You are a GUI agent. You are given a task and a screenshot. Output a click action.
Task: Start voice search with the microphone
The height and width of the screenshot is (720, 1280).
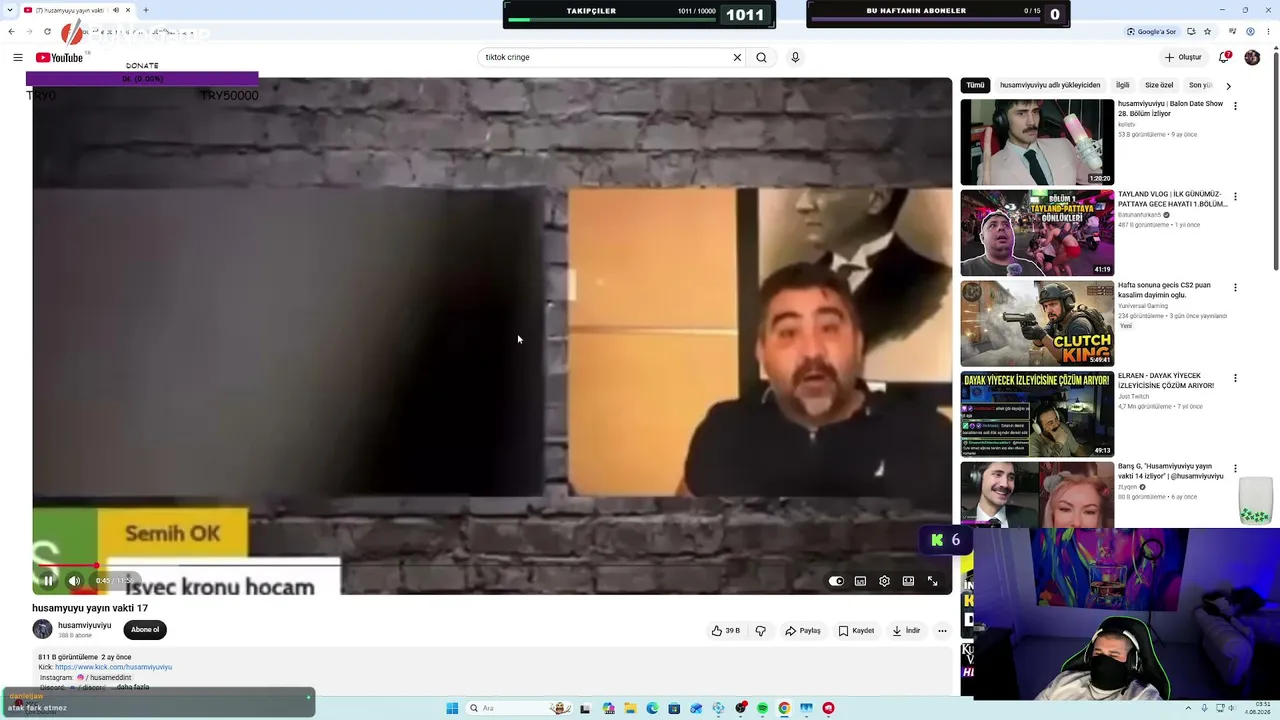(795, 57)
